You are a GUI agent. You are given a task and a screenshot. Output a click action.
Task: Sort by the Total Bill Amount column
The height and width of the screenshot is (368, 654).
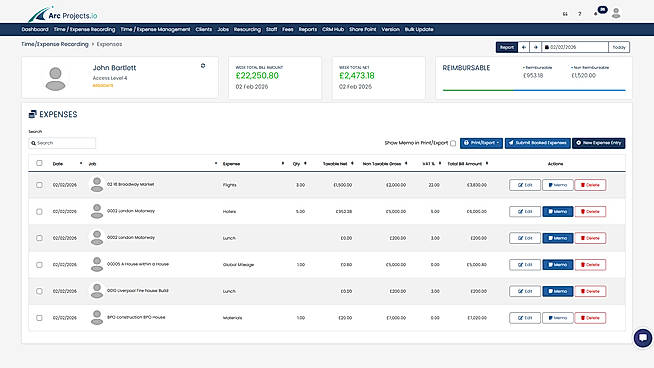click(465, 164)
